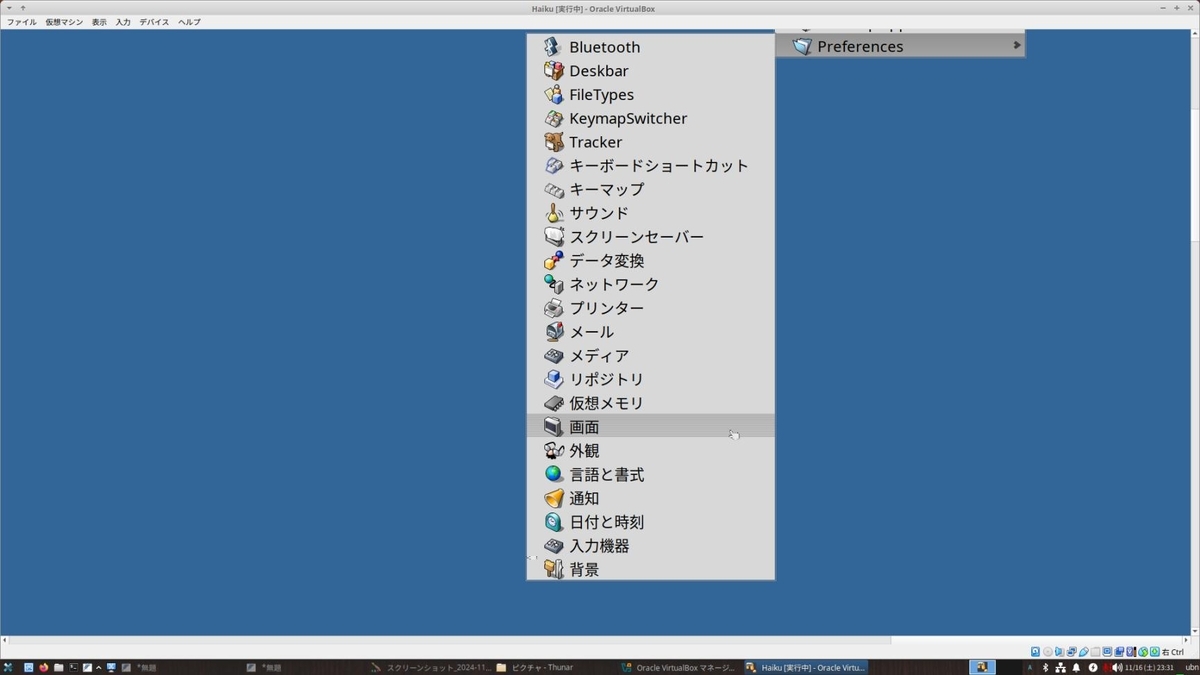Click the Bluetooth preferences icon
1200x675 pixels.
coord(553,47)
